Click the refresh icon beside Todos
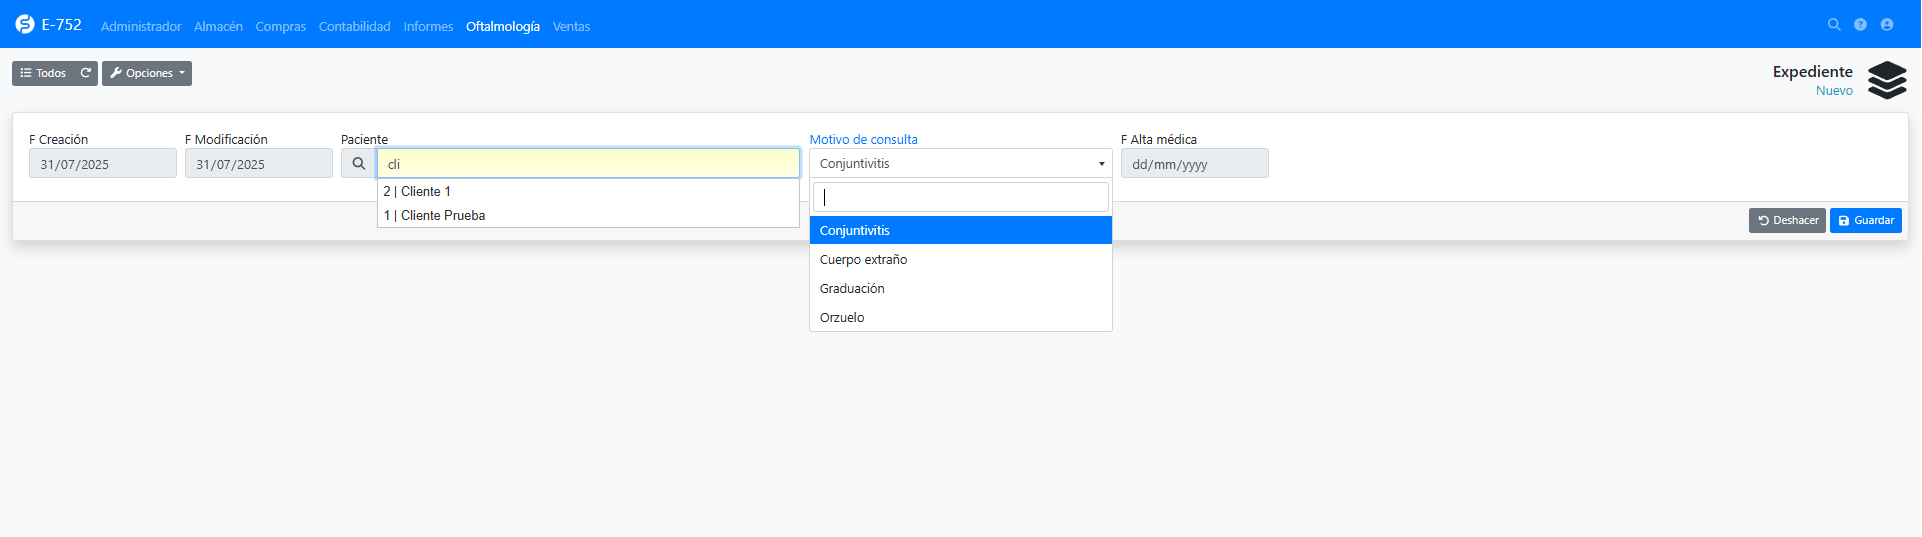Viewport: 1922px width, 537px height. coord(86,73)
